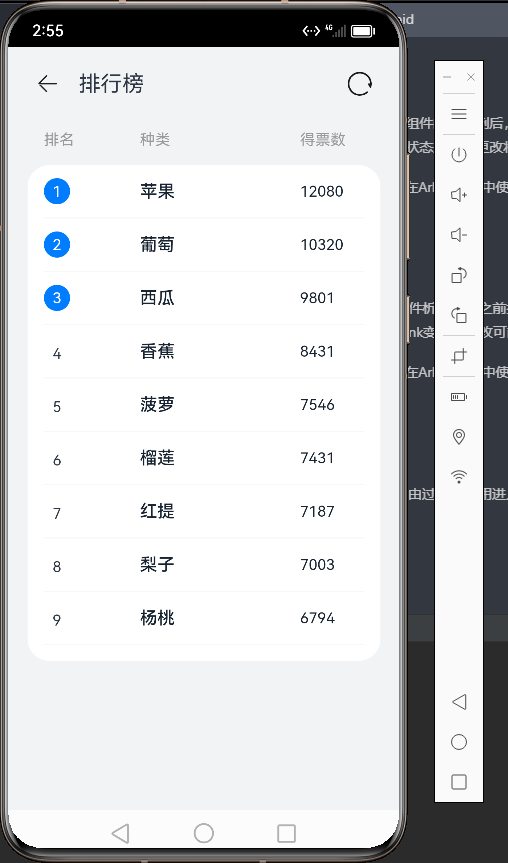Screen dimensions: 508x863
Task: Click the sidebar home circle button
Action: (459, 742)
